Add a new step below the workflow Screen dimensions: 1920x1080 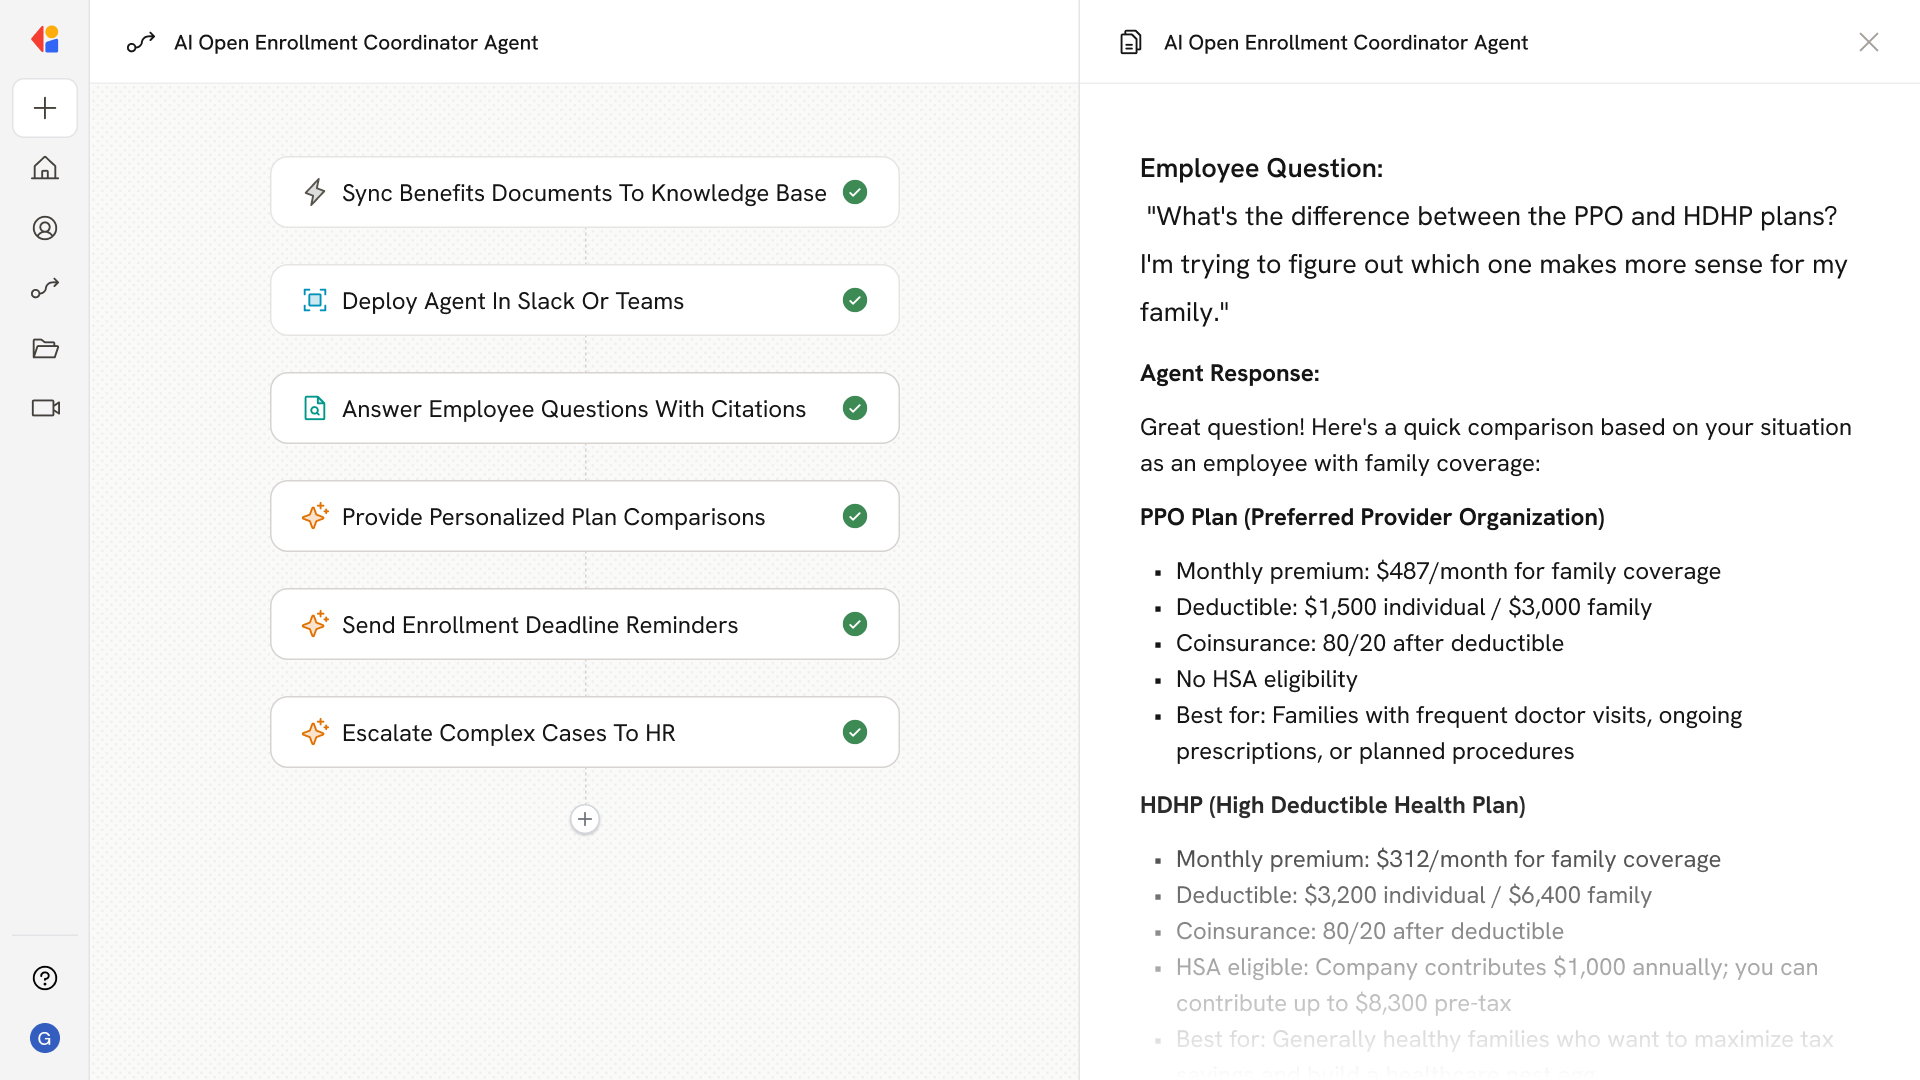tap(585, 819)
